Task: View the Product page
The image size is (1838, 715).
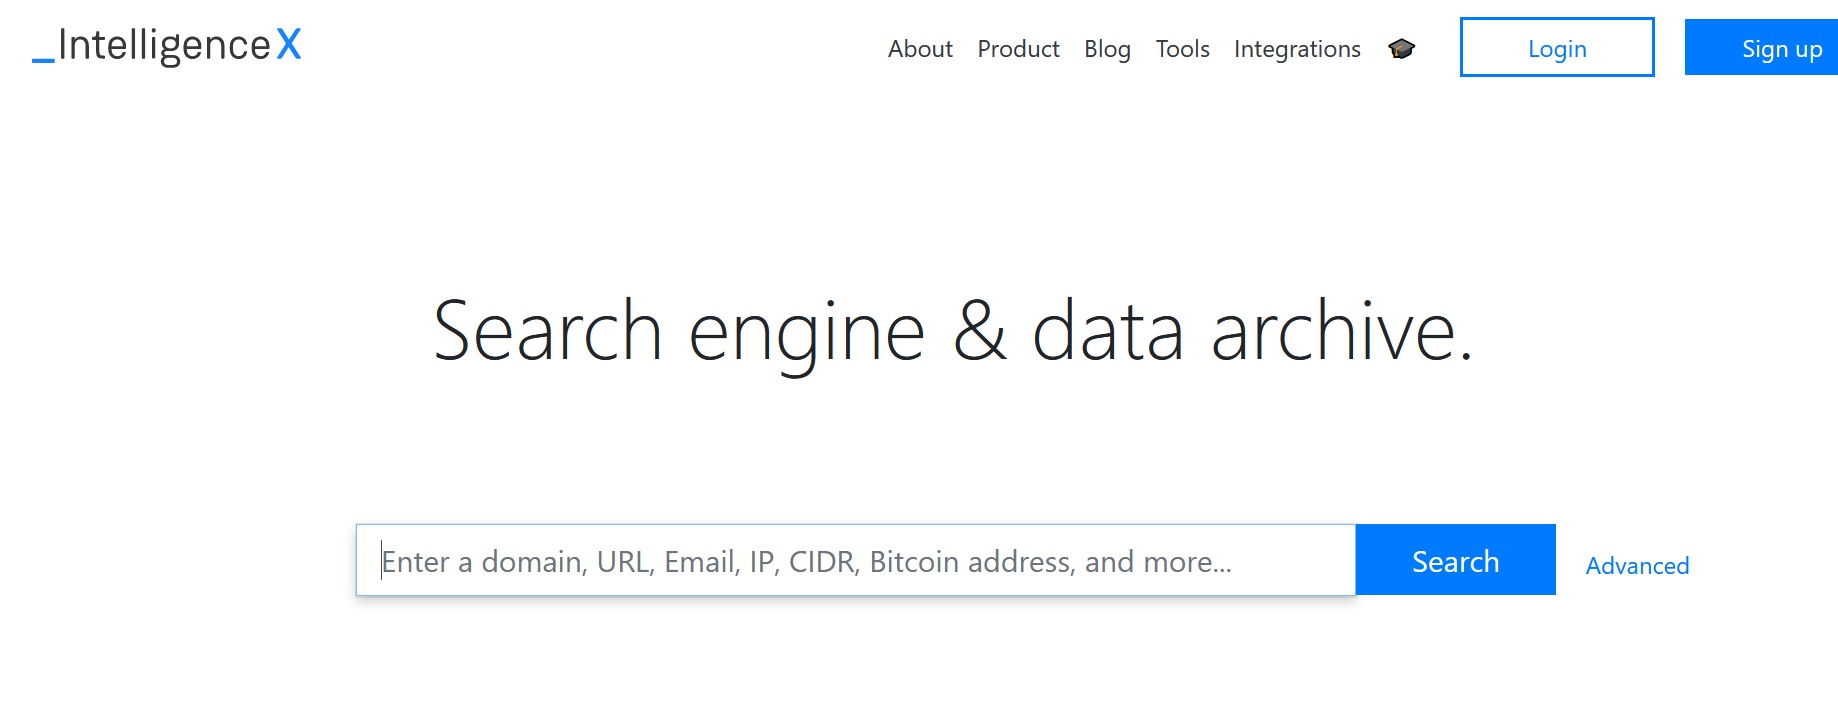Action: pyautogui.click(x=1018, y=48)
